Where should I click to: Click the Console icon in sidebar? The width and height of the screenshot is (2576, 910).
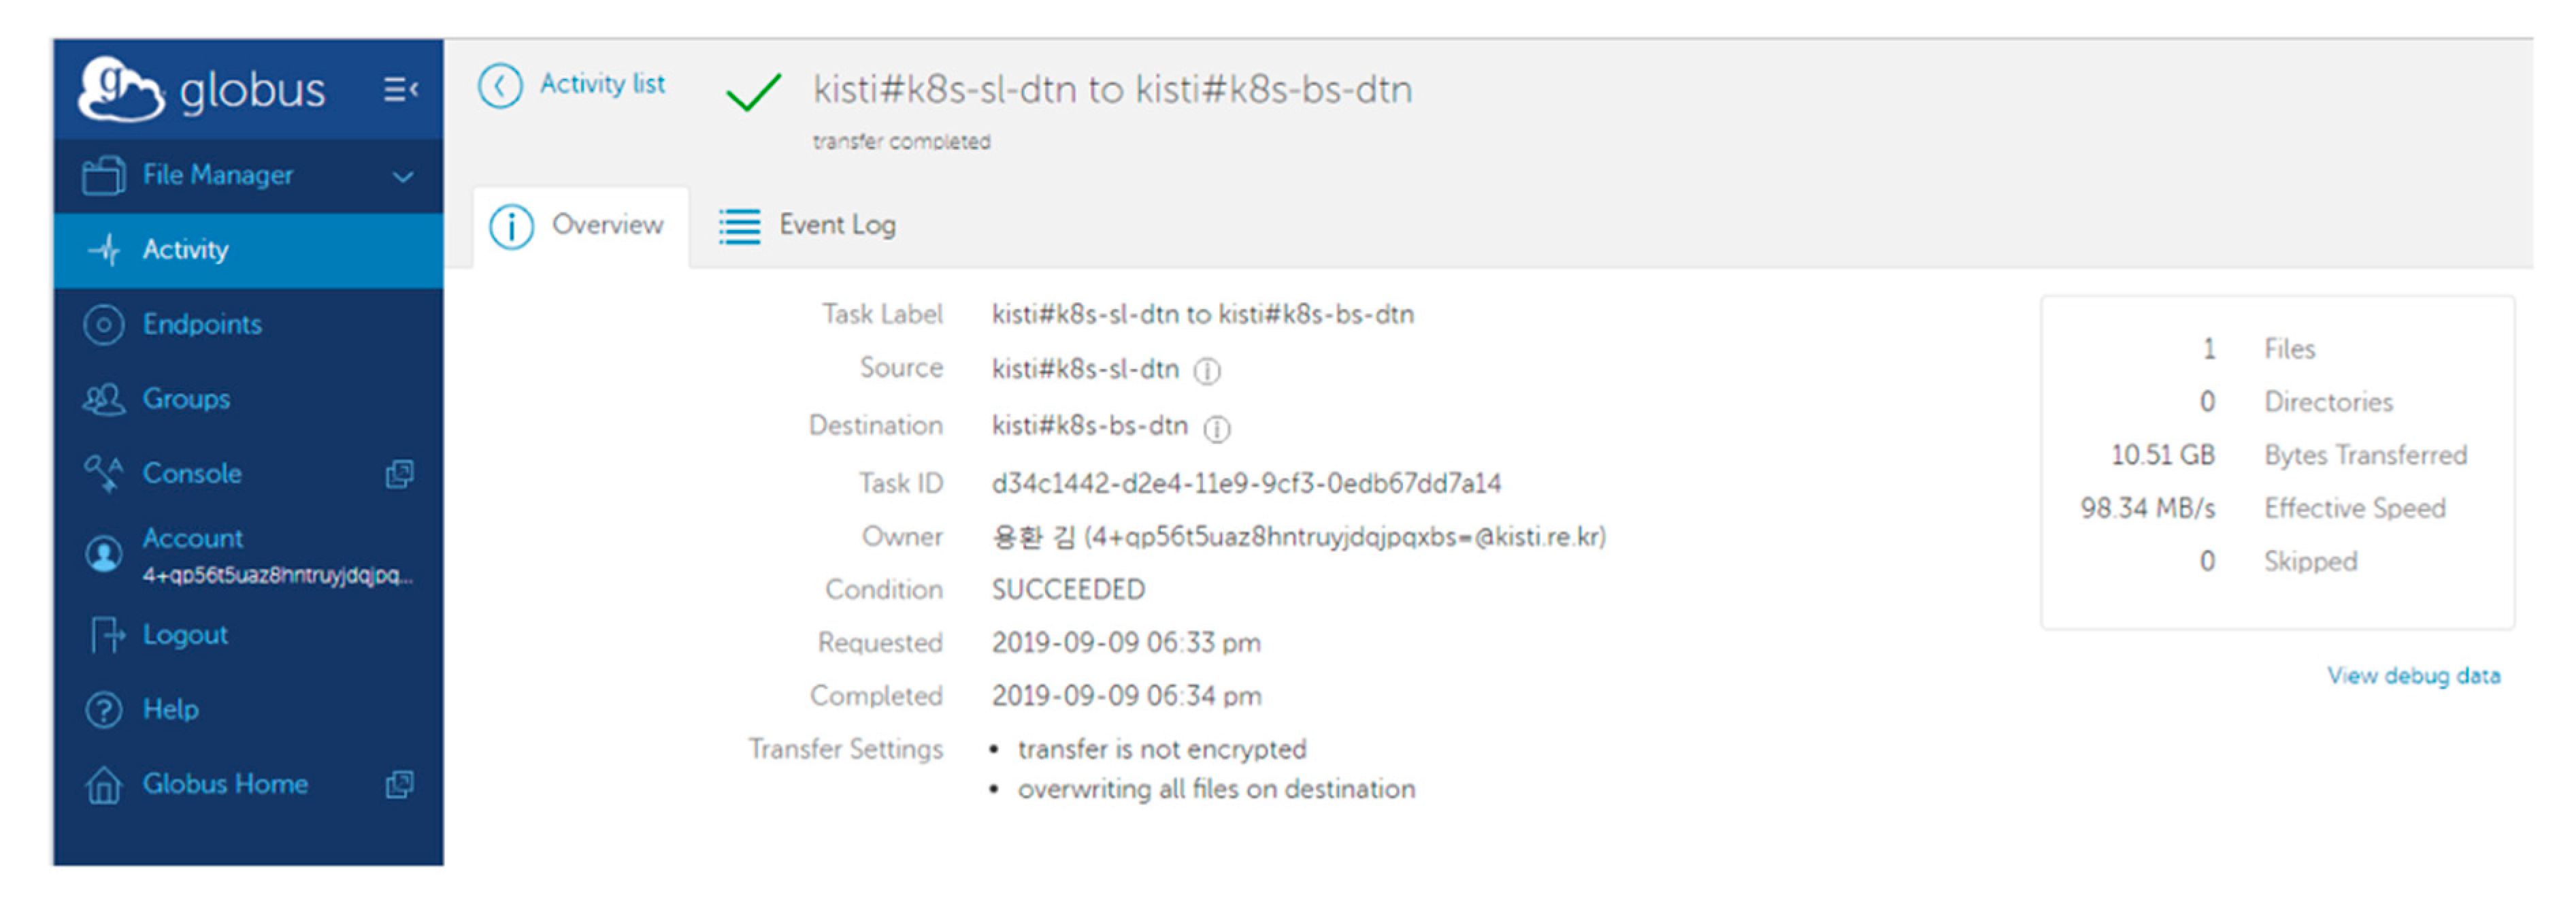coord(104,474)
